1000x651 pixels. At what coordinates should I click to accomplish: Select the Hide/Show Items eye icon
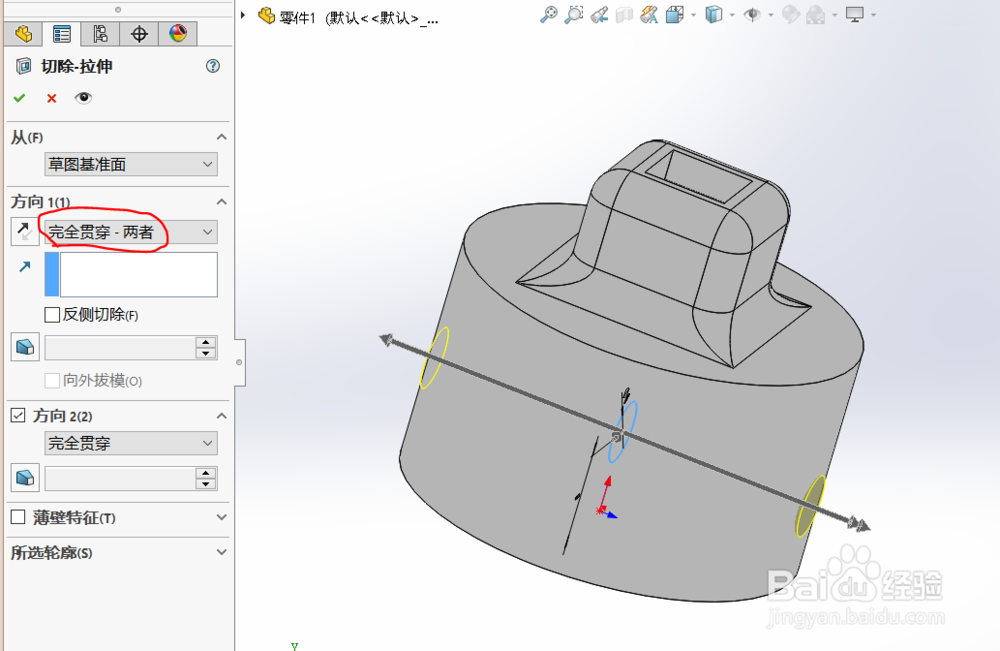pyautogui.click(x=752, y=14)
